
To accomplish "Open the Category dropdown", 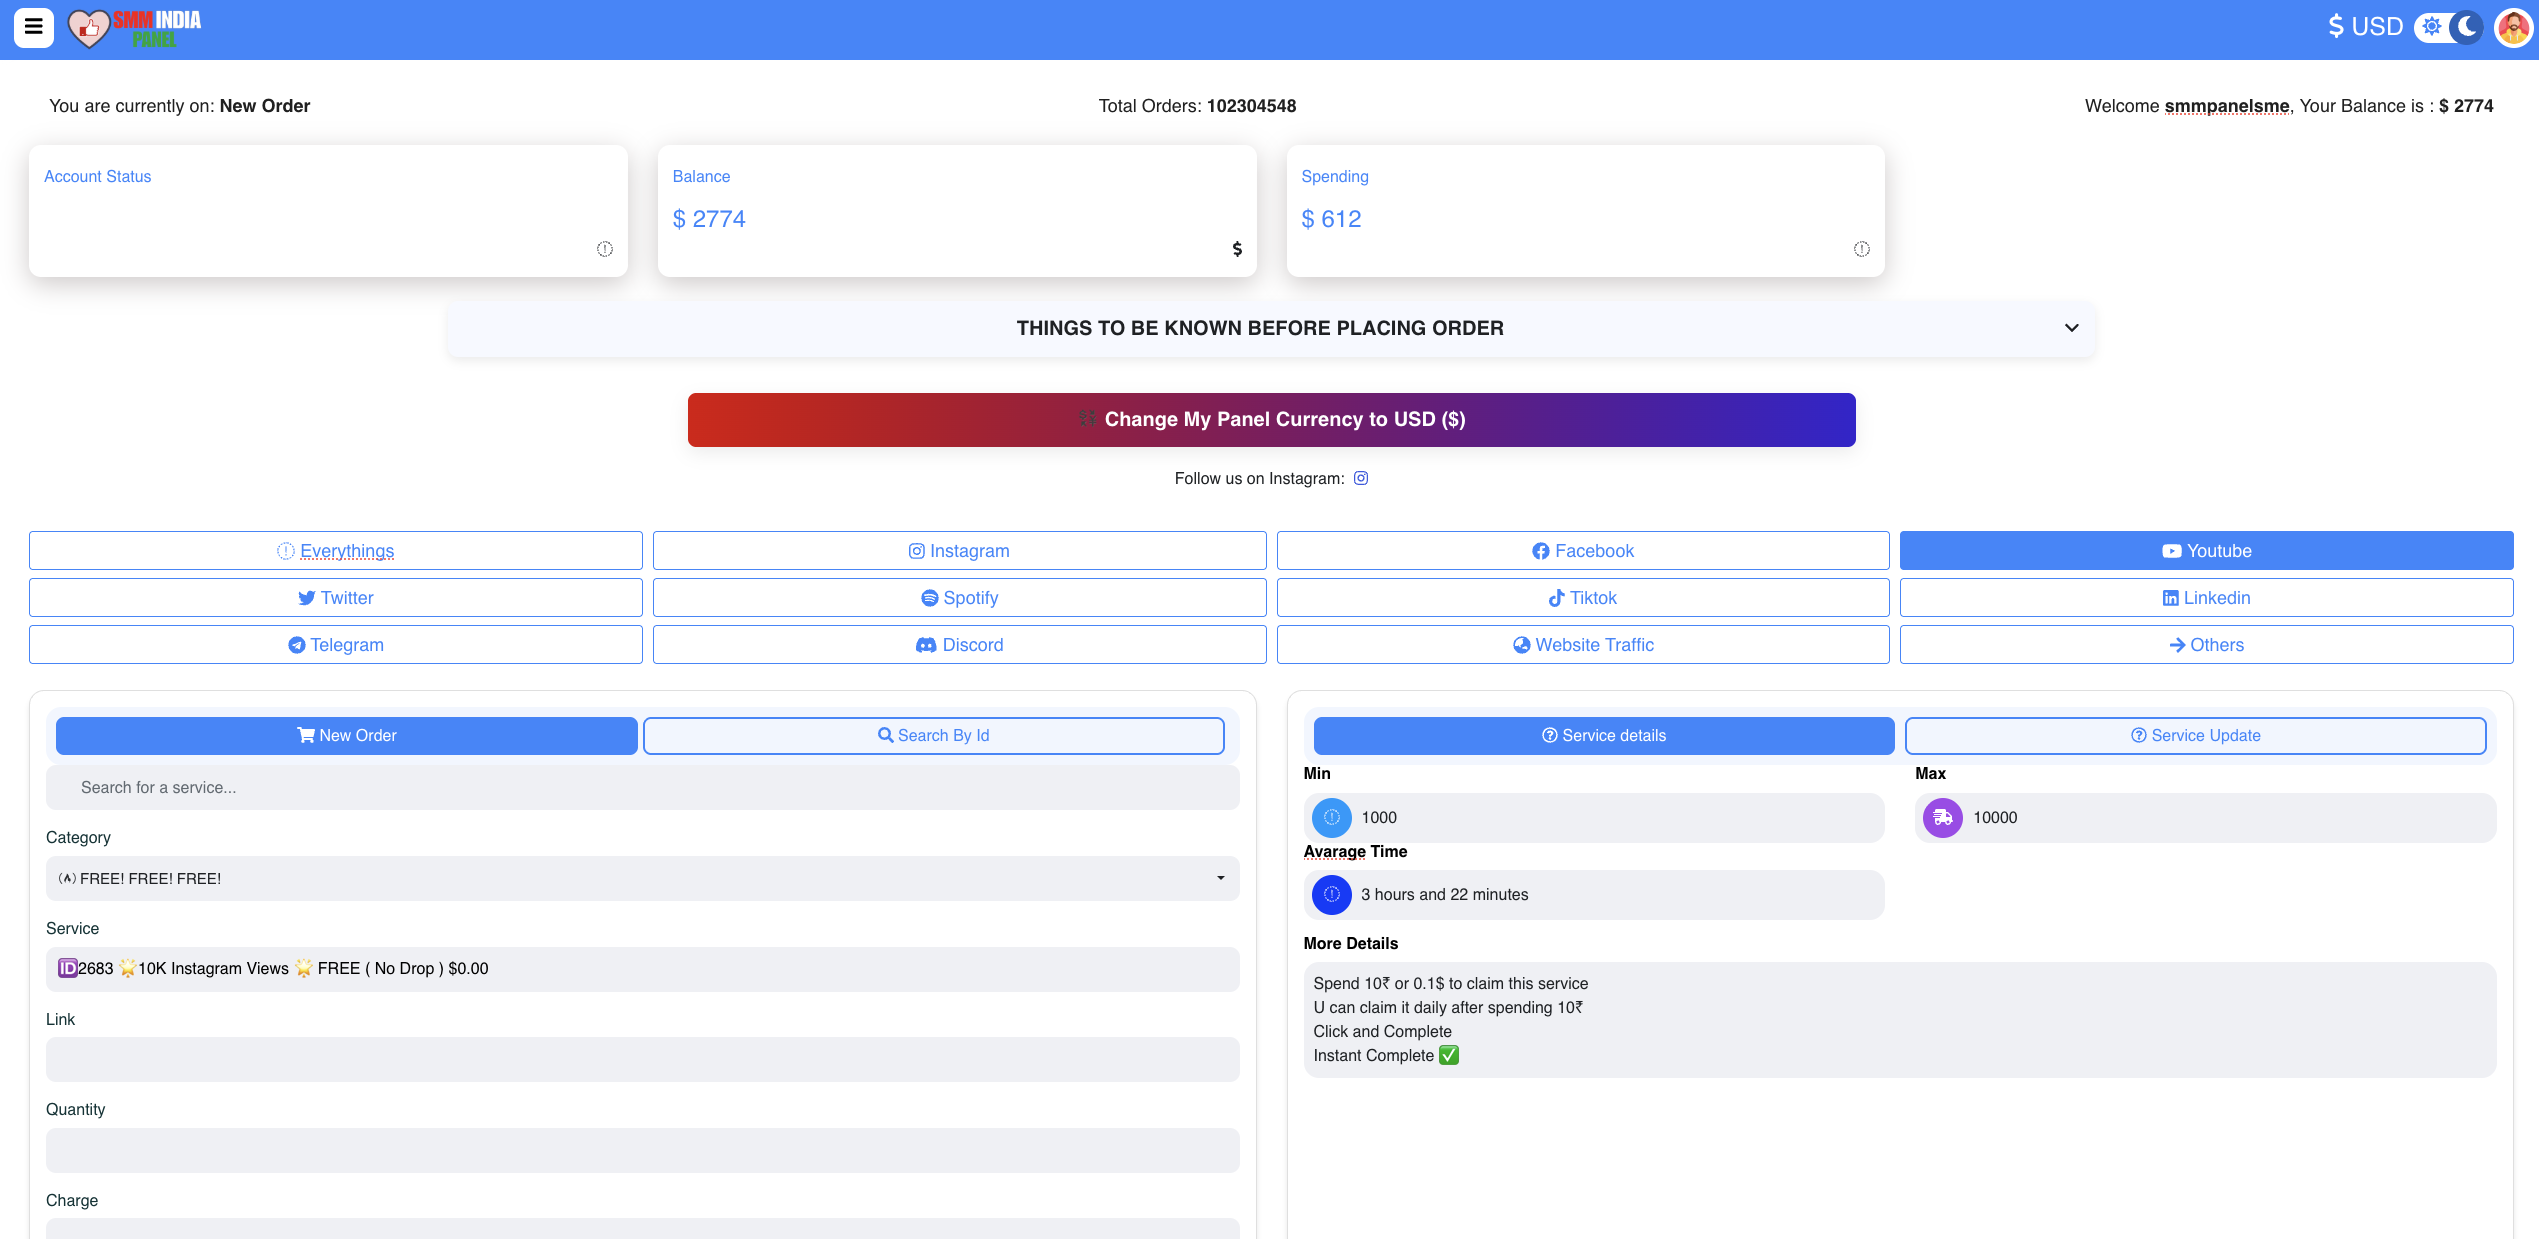I will (642, 878).
